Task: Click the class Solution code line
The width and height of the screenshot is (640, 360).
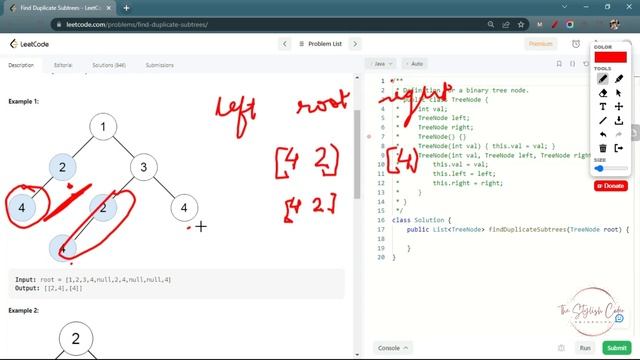Action: 421,220
